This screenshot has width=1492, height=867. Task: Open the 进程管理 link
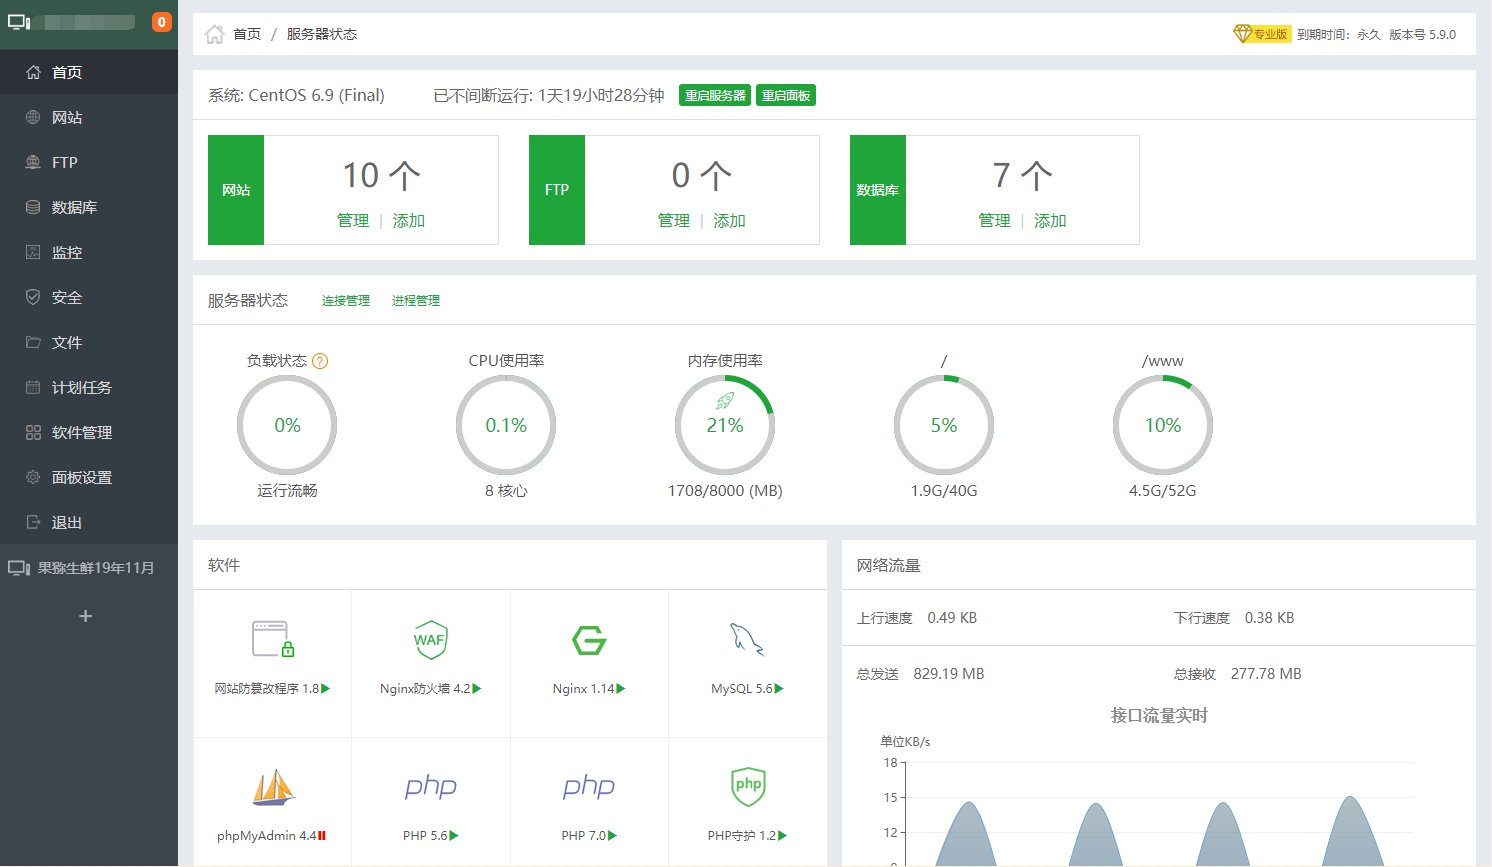pyautogui.click(x=416, y=300)
